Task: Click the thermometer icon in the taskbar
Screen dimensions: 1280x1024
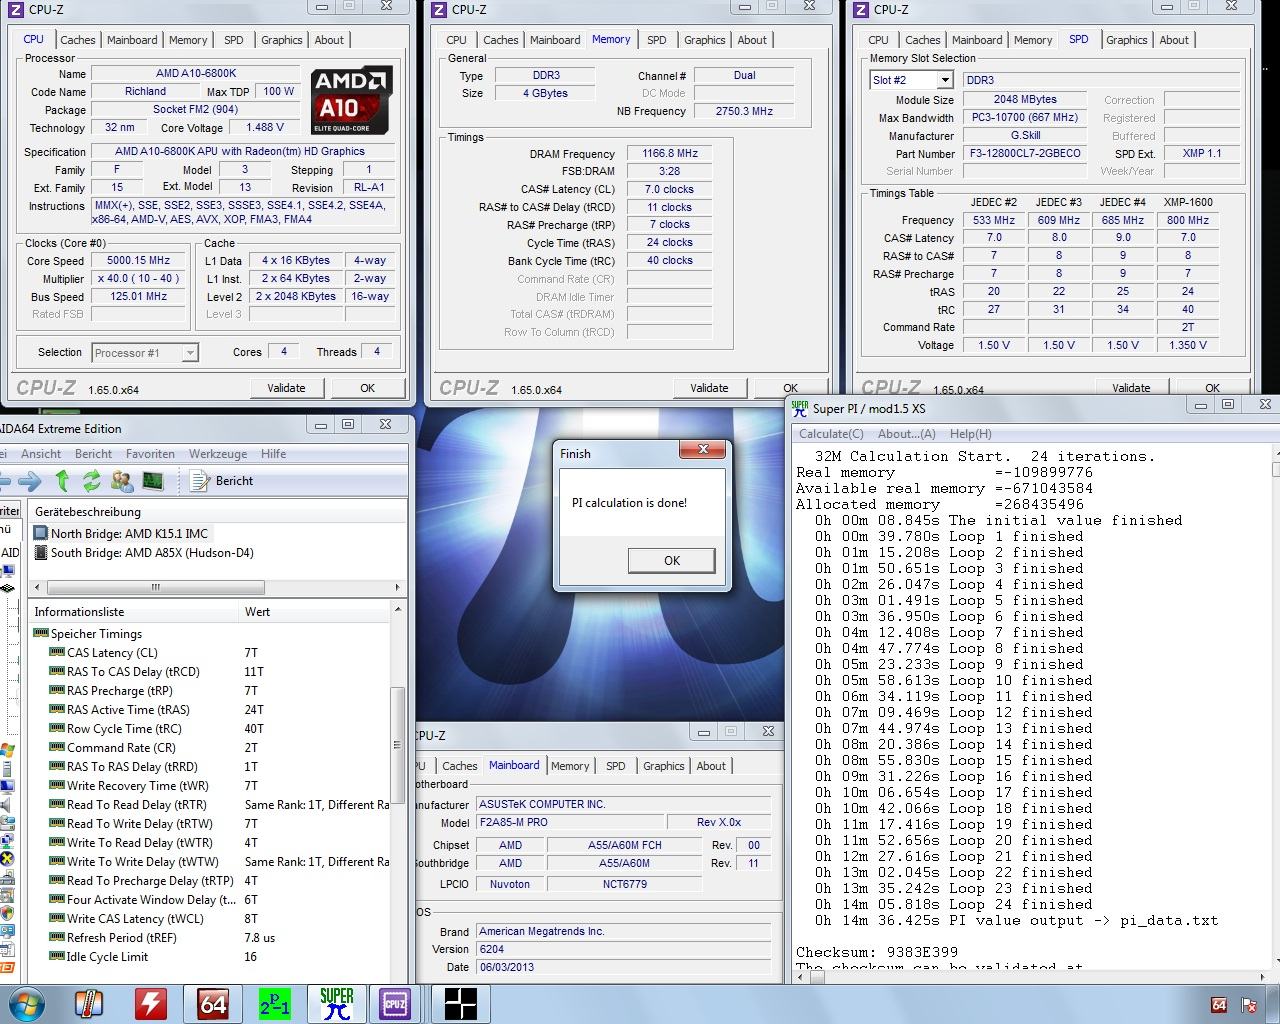Action: click(x=89, y=1003)
